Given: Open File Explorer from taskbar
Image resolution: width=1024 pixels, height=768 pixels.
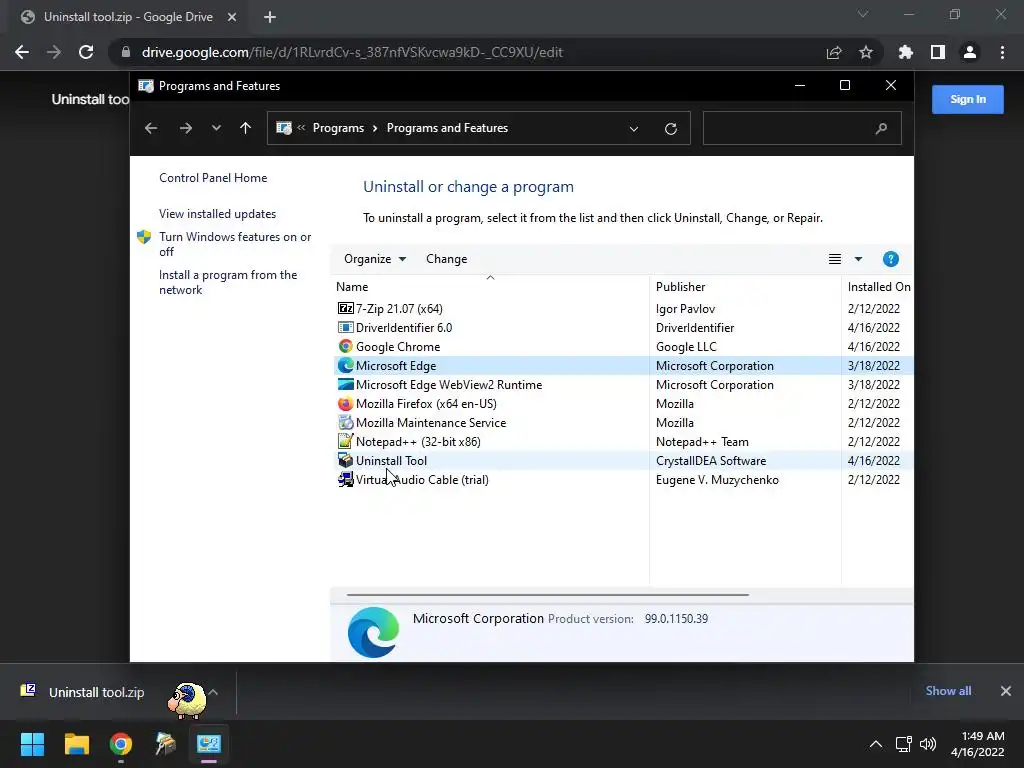Looking at the screenshot, I should click(76, 744).
